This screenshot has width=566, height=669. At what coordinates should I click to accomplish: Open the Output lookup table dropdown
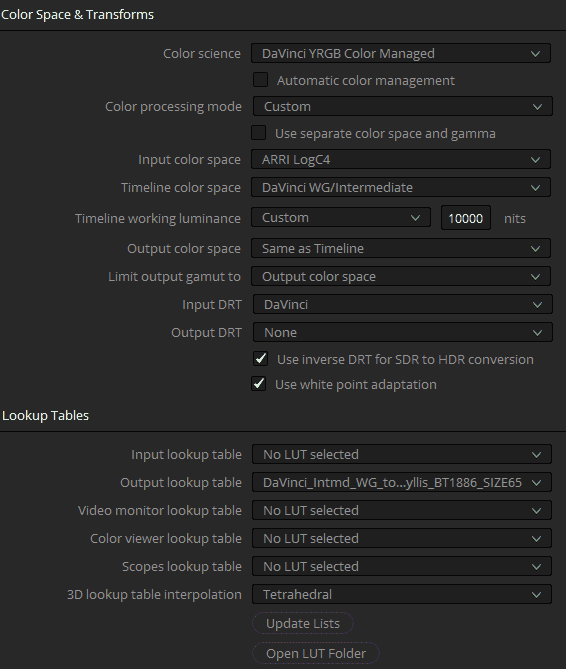click(401, 483)
